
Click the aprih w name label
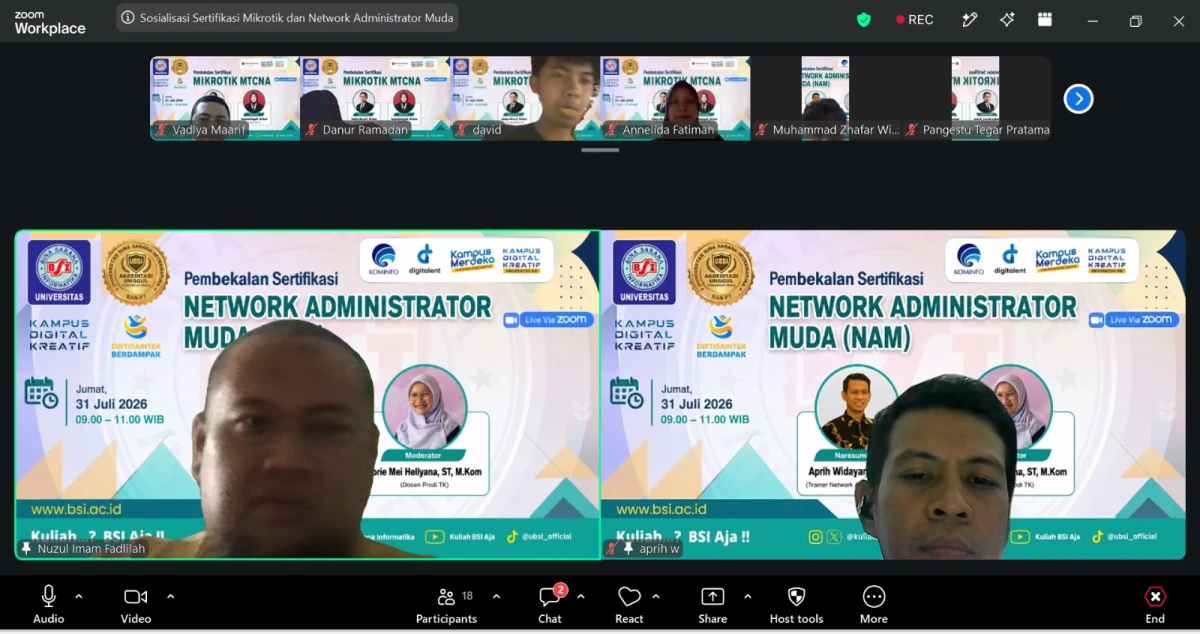tap(657, 548)
